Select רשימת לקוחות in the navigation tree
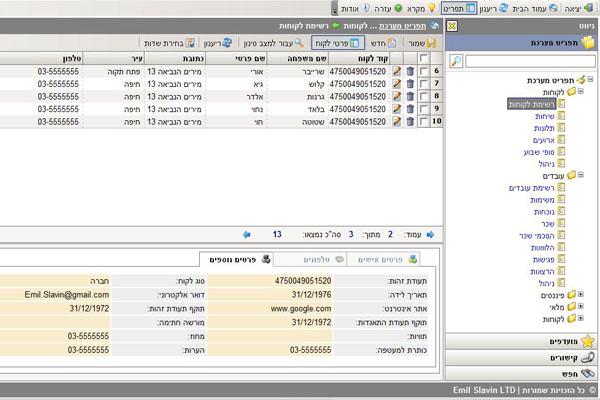600x400 pixels. (532, 104)
